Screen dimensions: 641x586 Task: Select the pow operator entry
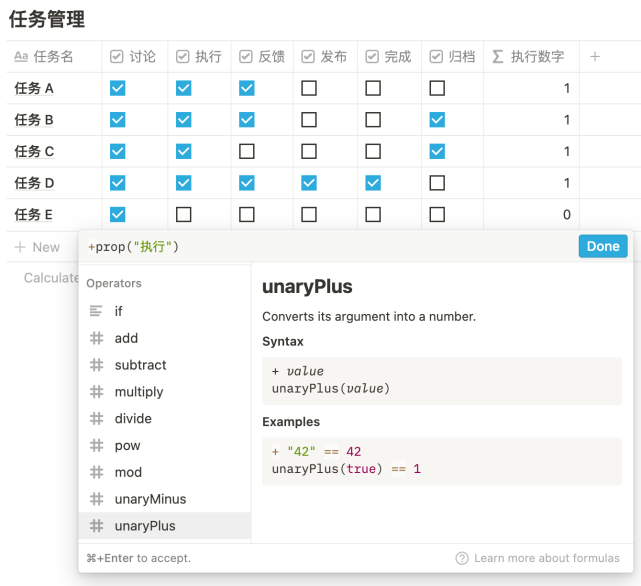[127, 445]
